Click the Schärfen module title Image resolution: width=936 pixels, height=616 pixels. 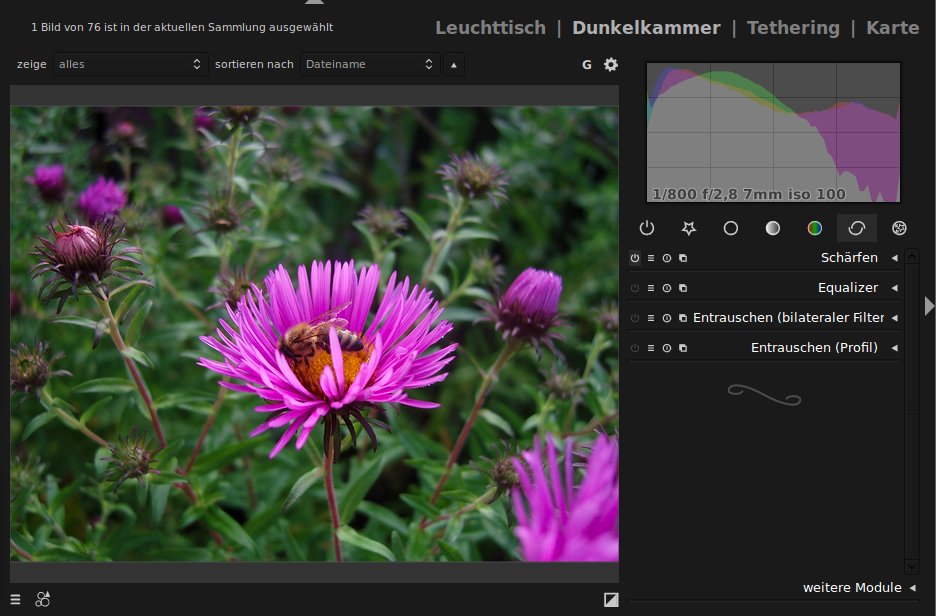pos(849,258)
